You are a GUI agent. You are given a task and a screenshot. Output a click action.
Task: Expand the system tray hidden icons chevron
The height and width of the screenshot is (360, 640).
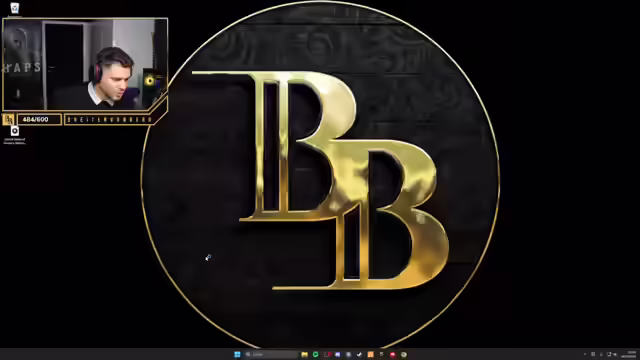[585, 354]
